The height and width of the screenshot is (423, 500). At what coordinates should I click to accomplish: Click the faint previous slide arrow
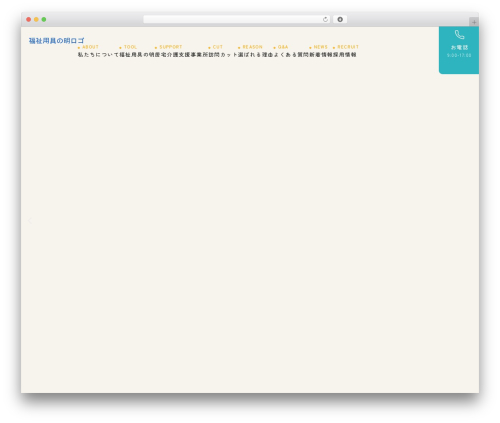click(x=30, y=221)
